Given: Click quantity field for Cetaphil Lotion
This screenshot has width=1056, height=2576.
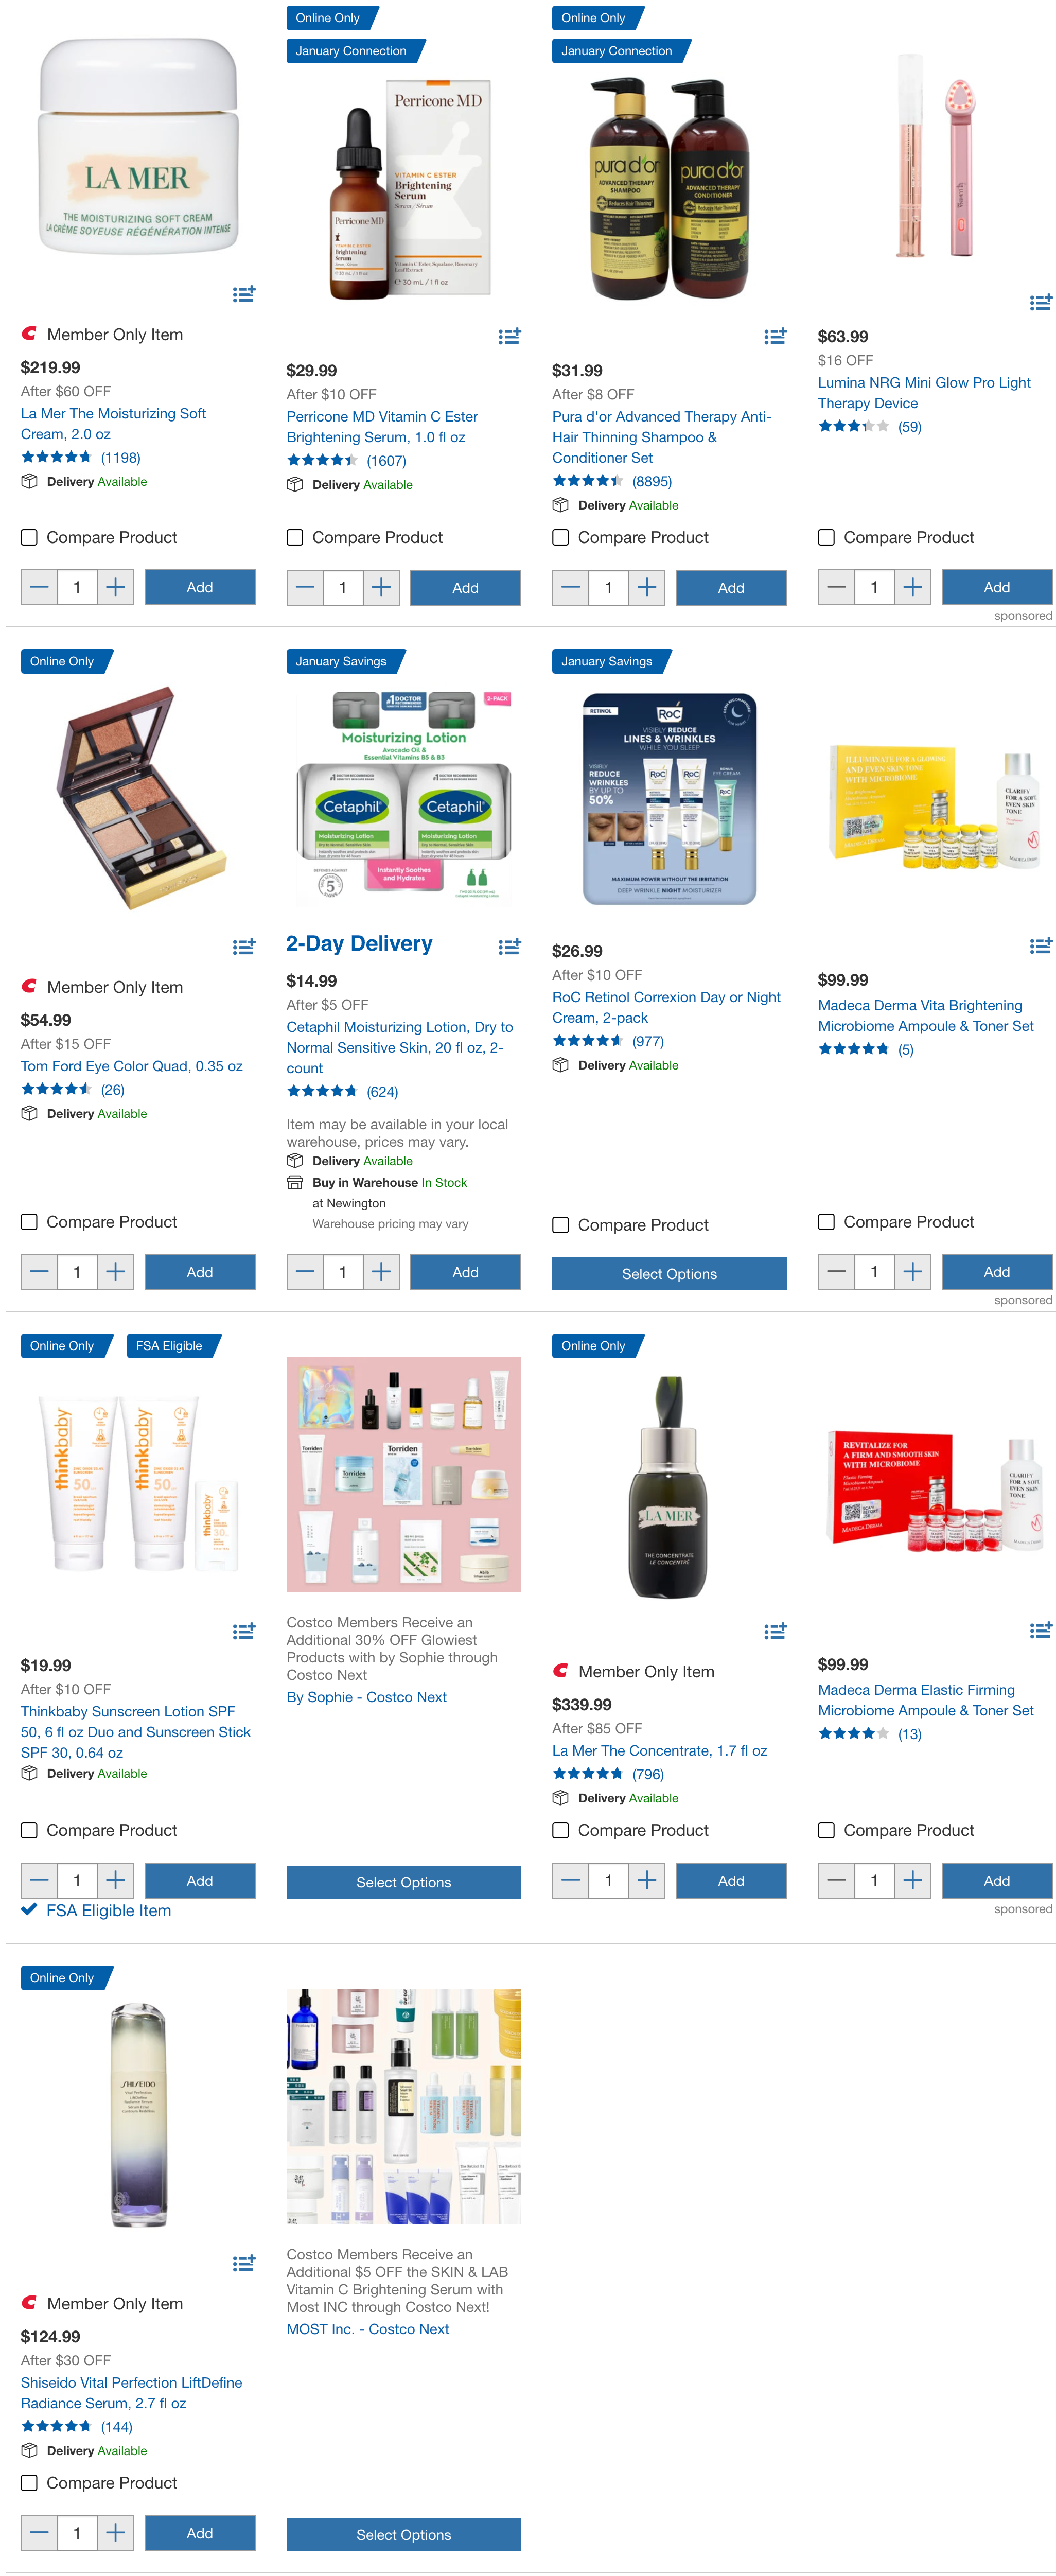Looking at the screenshot, I should click(x=342, y=1272).
